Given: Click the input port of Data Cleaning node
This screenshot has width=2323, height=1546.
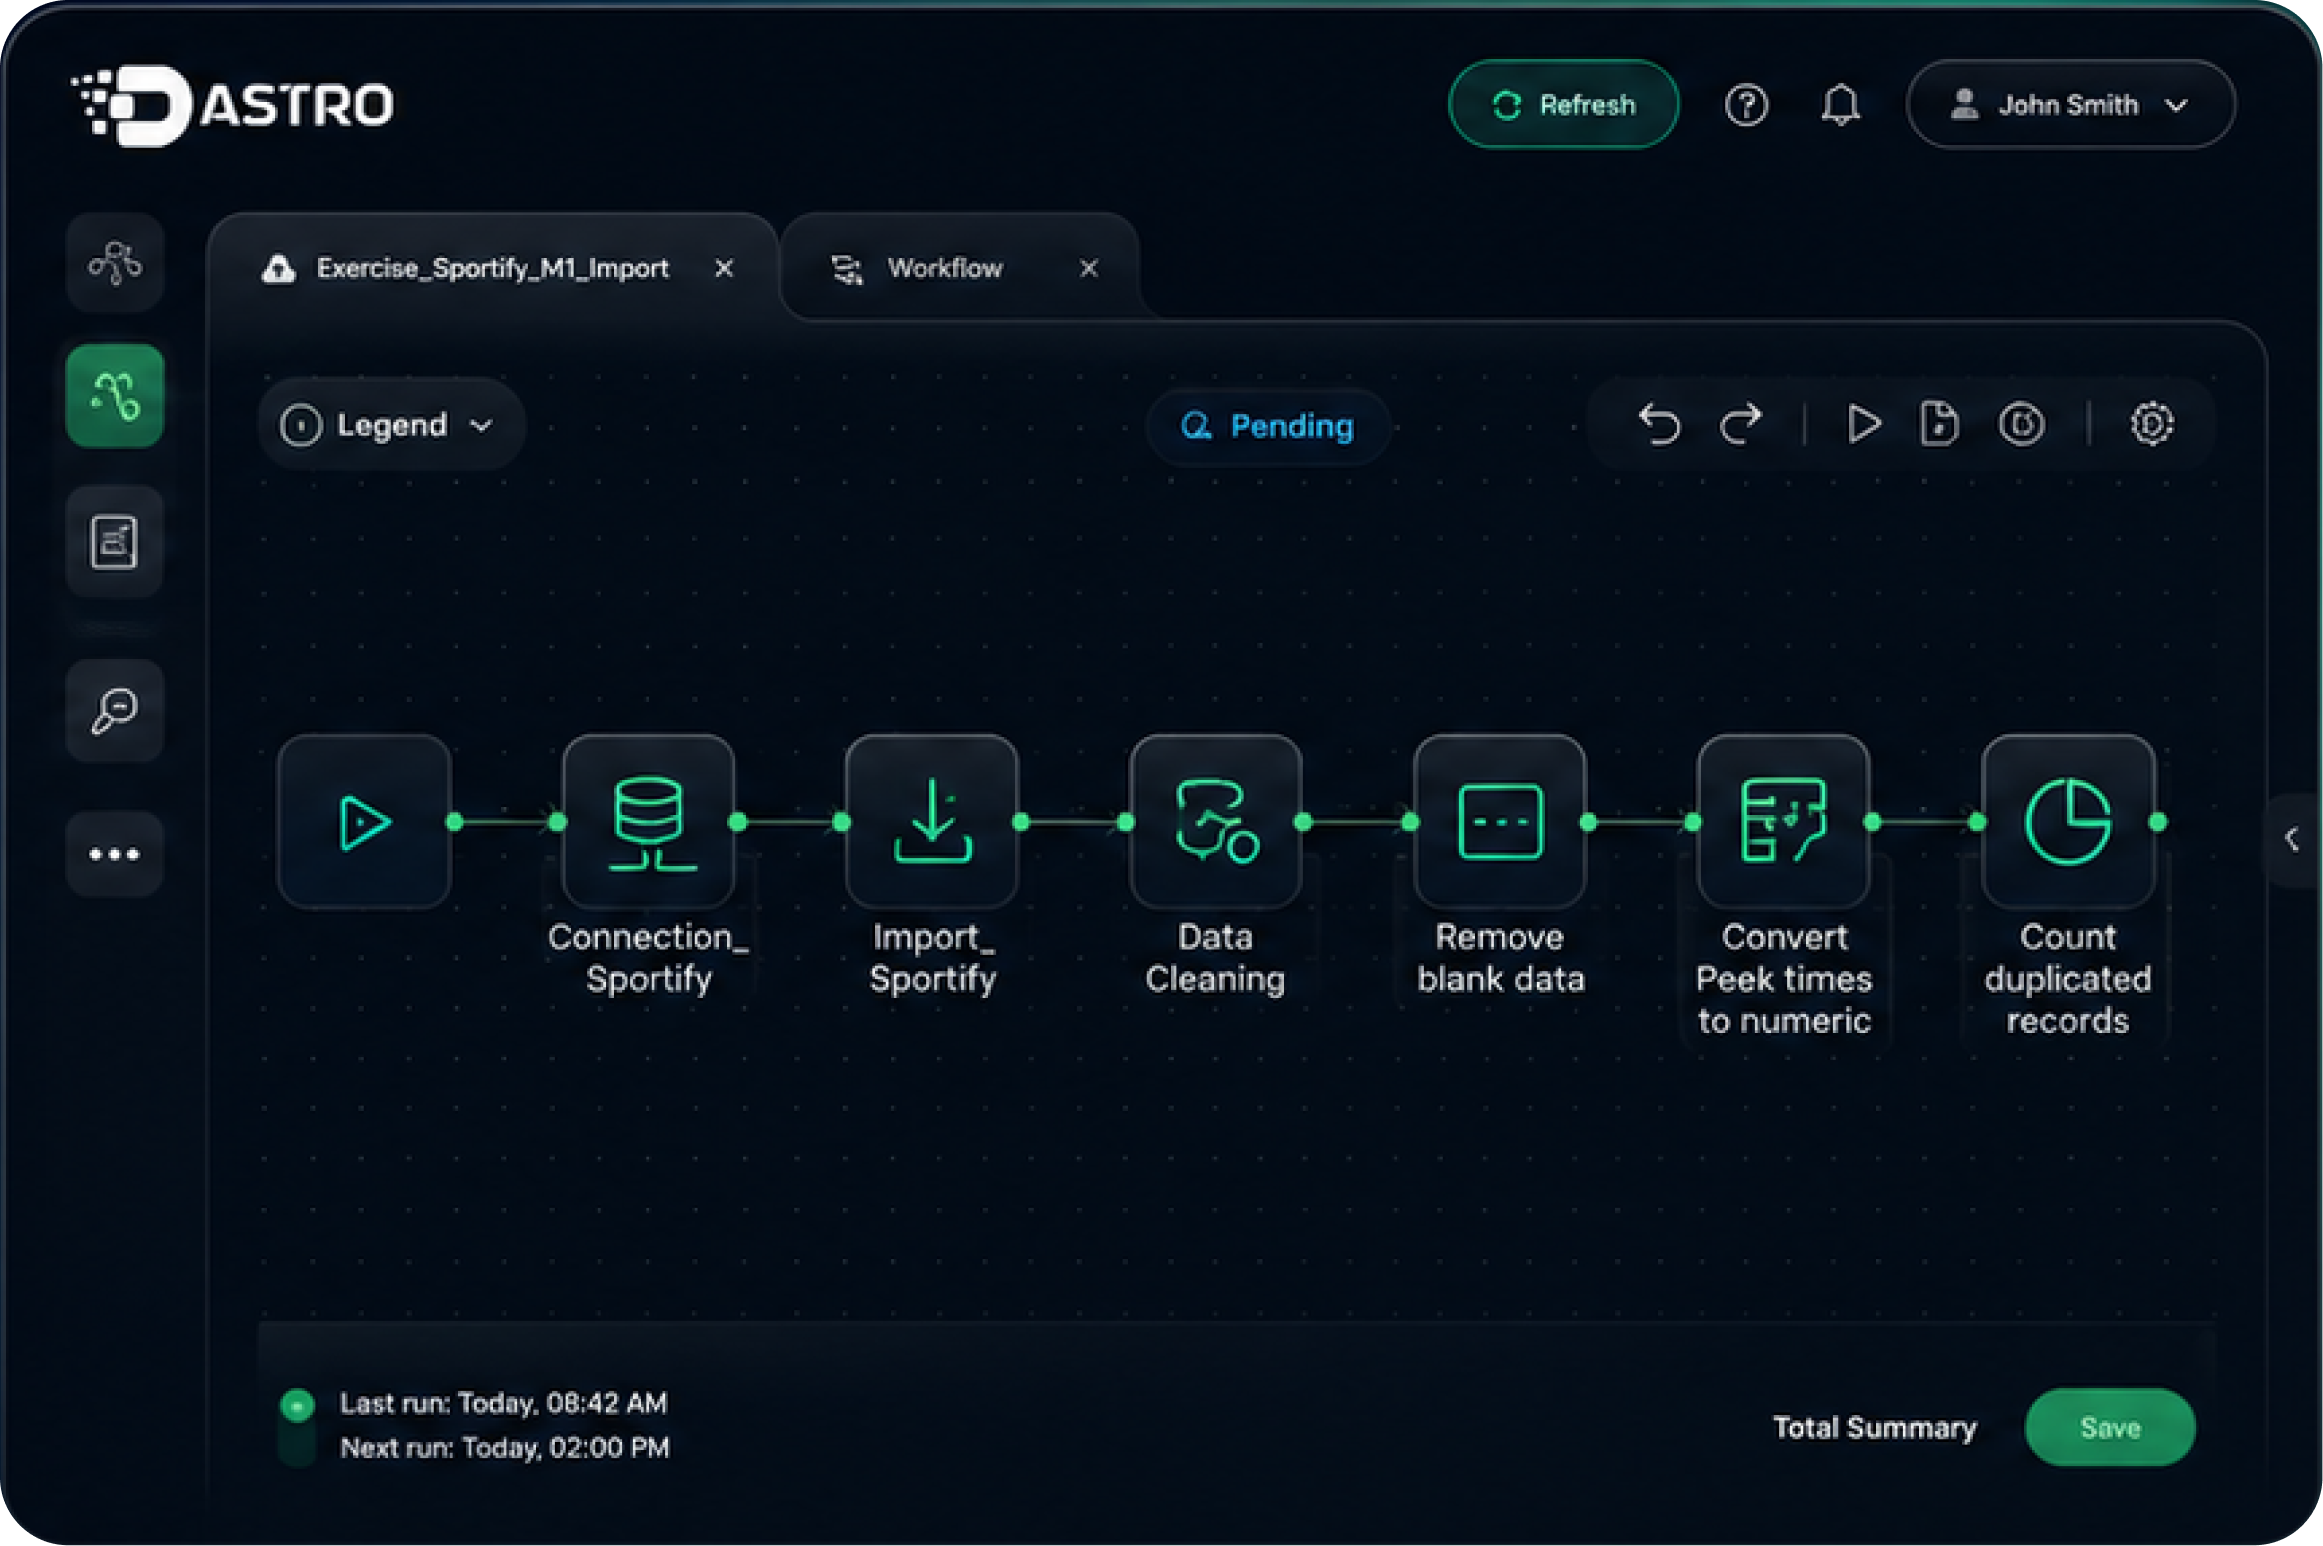Looking at the screenshot, I should tap(1126, 822).
